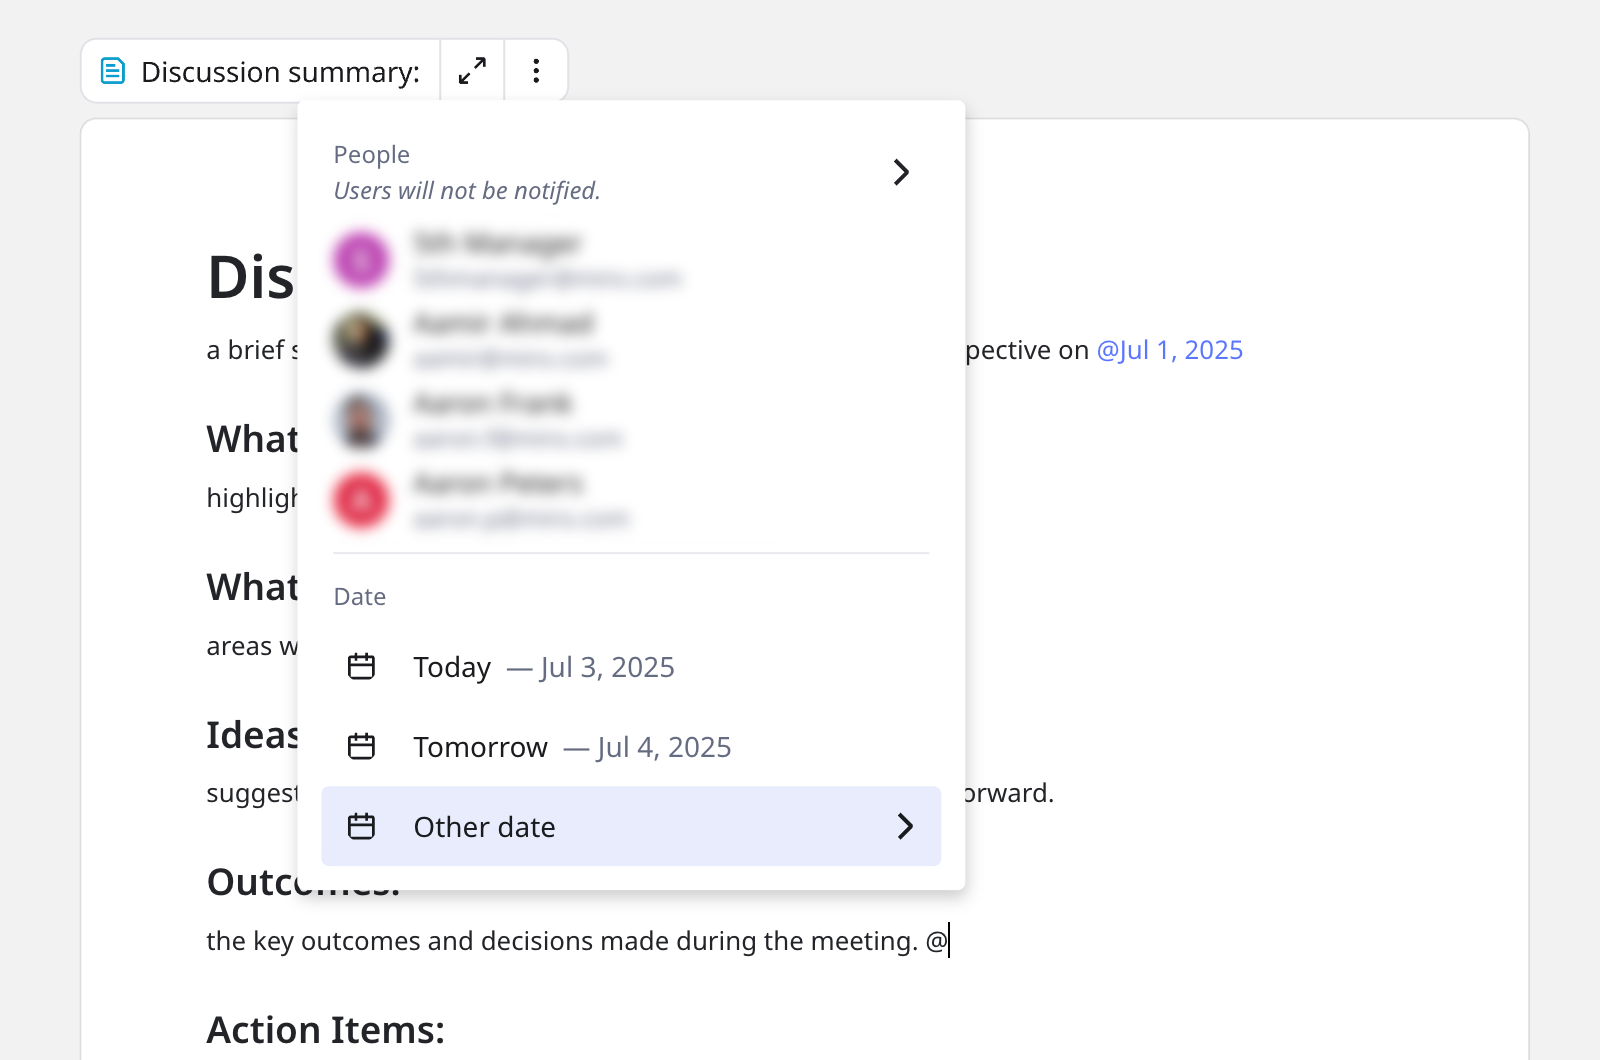
Task: Click the Action Items: heading
Action: (325, 1030)
